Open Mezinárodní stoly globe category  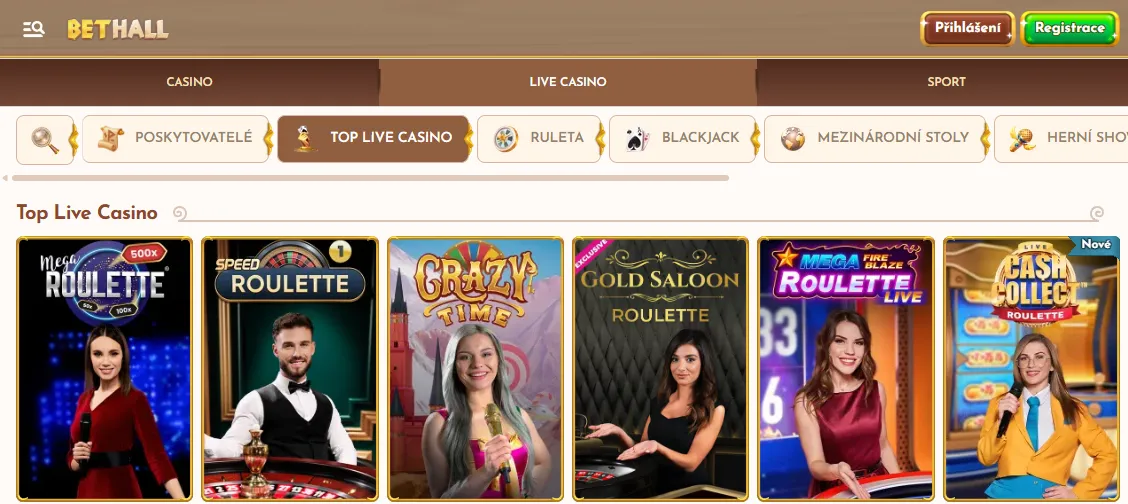pyautogui.click(x=875, y=139)
